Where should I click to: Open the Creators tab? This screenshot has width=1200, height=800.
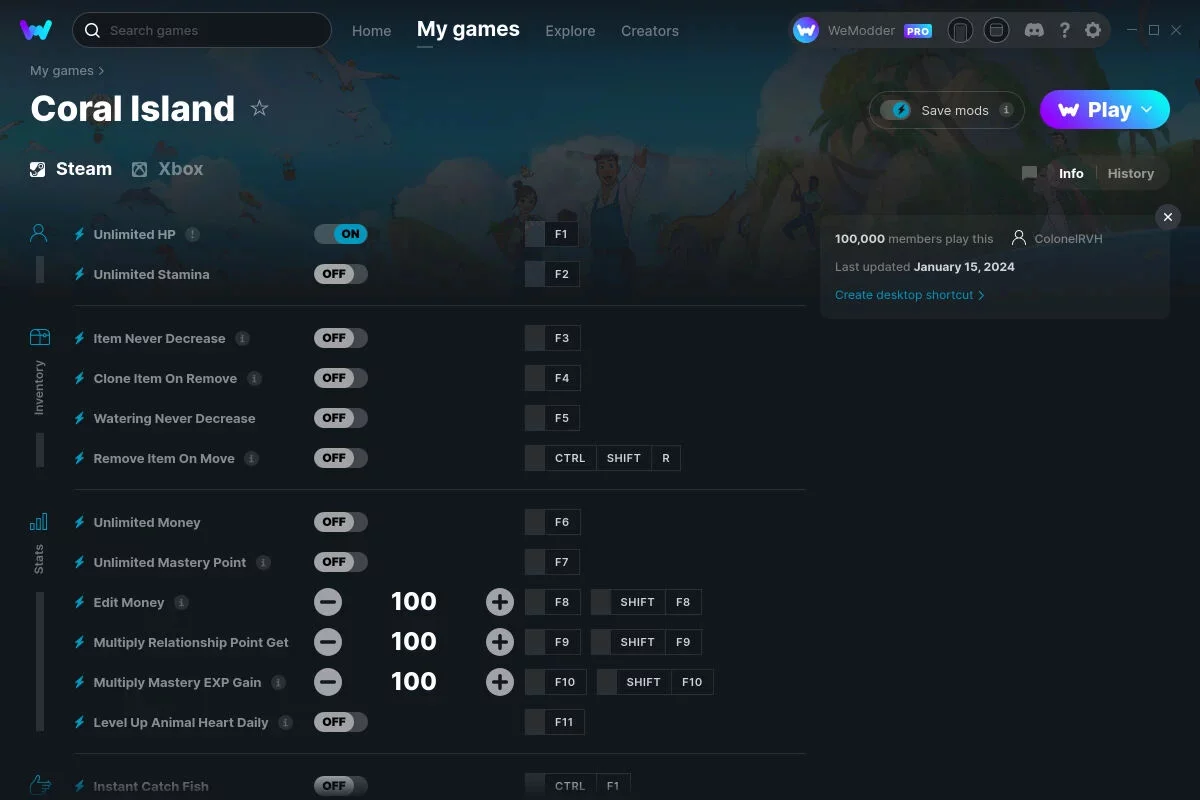650,31
